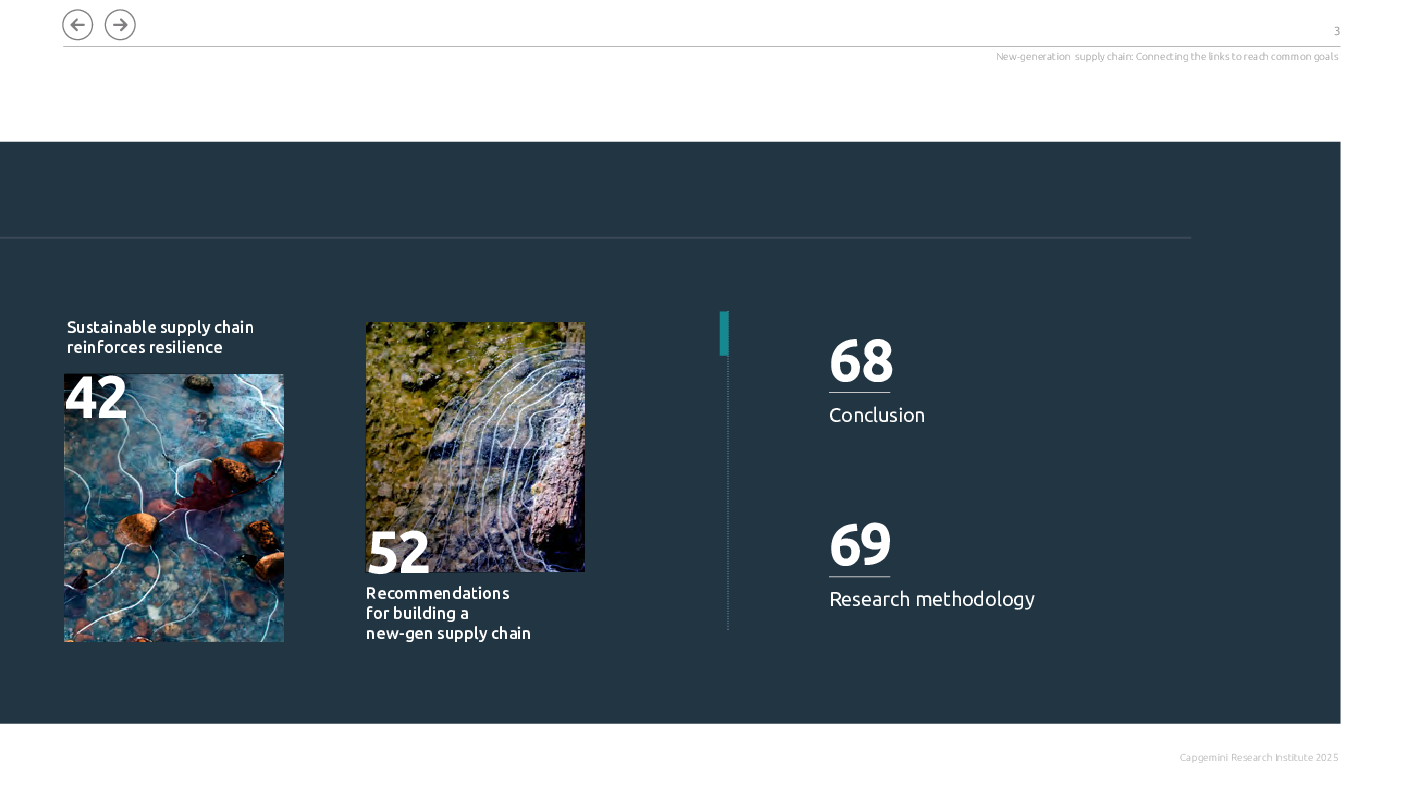Click the page 42 water leaf thumbnail
Screen dimensions: 1403x789
174,508
